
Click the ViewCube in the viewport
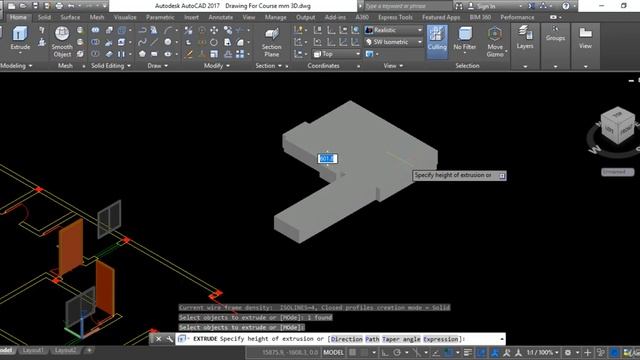point(618,126)
